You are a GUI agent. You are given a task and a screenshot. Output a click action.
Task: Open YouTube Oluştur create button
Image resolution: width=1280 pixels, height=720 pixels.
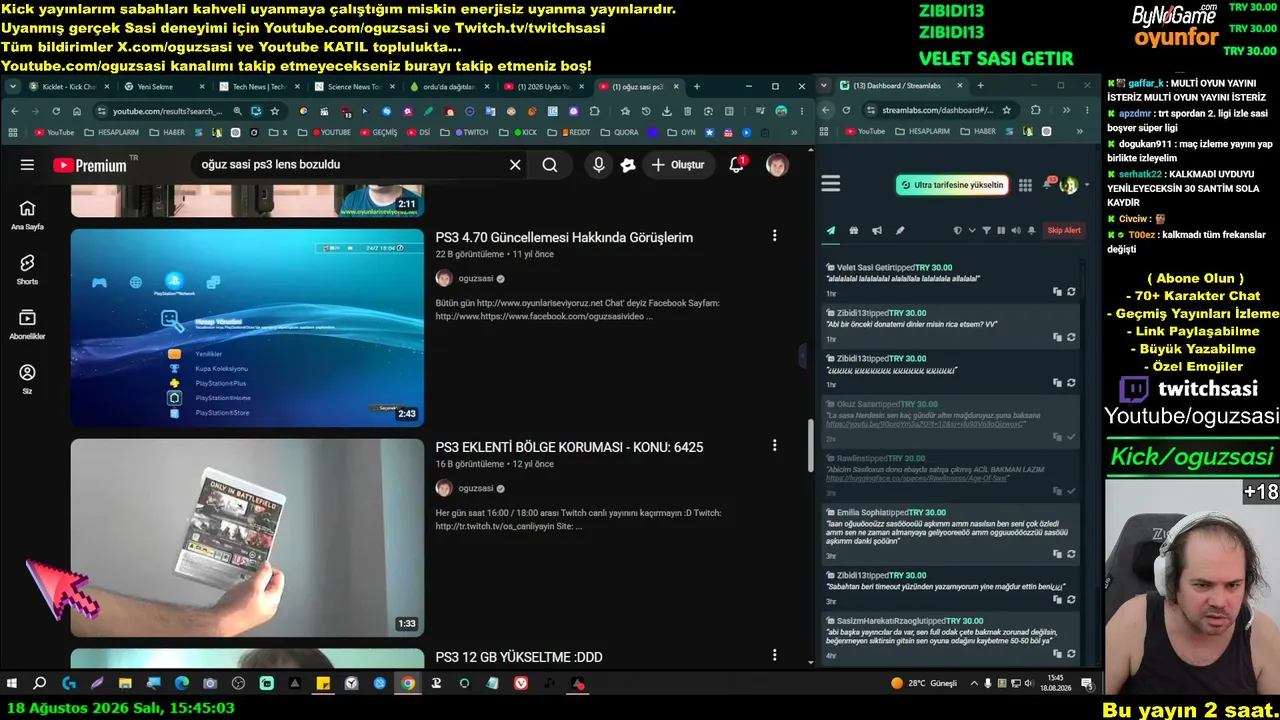pyautogui.click(x=678, y=165)
